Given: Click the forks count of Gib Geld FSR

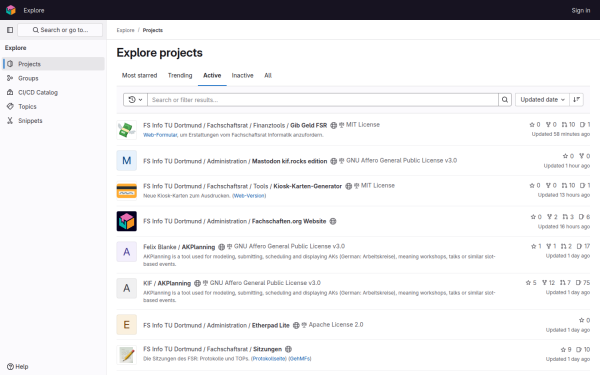Looking at the screenshot, I should click(x=551, y=125).
